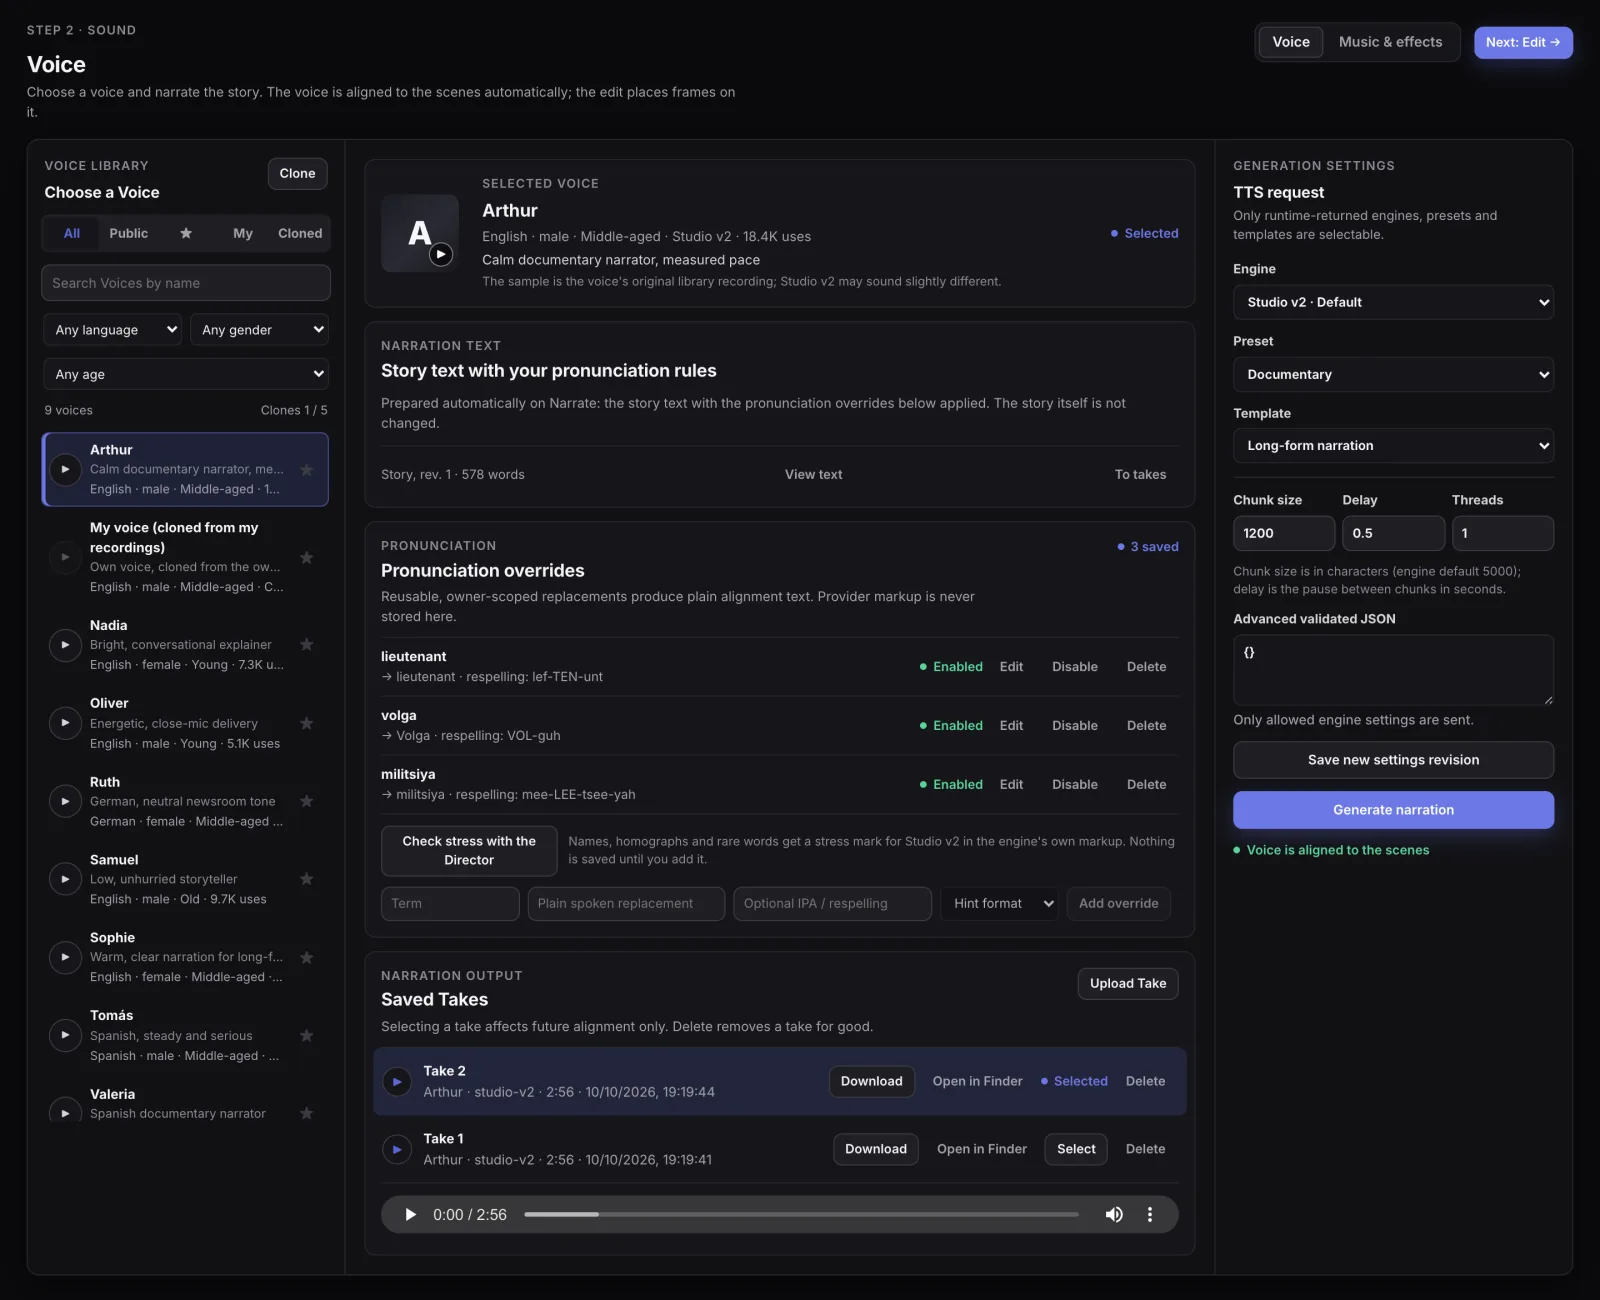Play Take 1 recording

397,1149
